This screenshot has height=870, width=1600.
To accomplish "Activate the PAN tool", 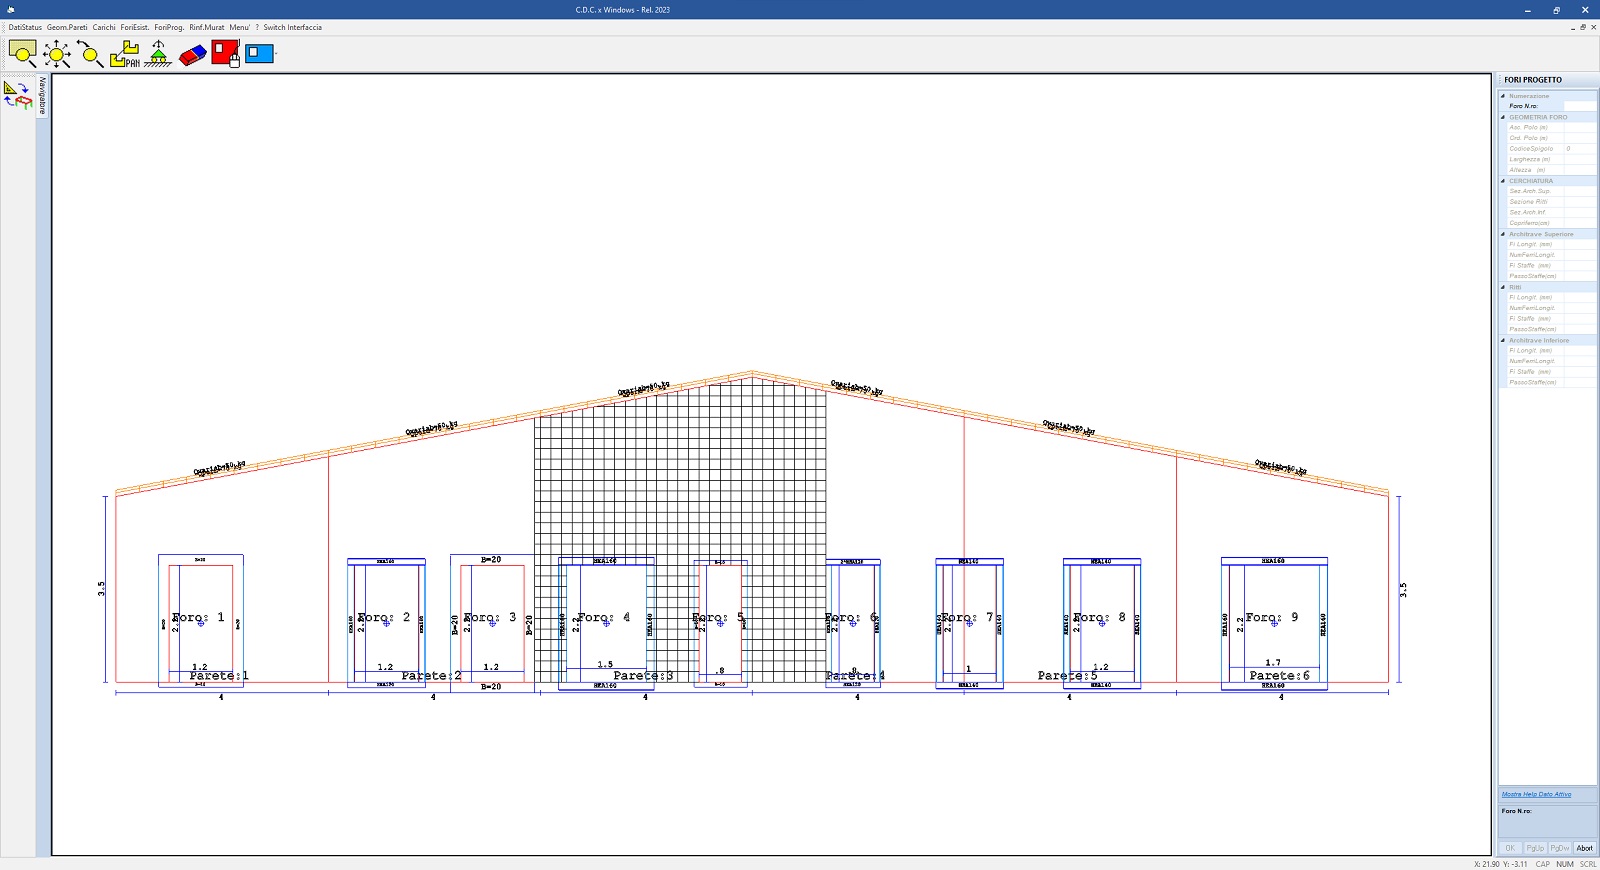I will pos(125,53).
